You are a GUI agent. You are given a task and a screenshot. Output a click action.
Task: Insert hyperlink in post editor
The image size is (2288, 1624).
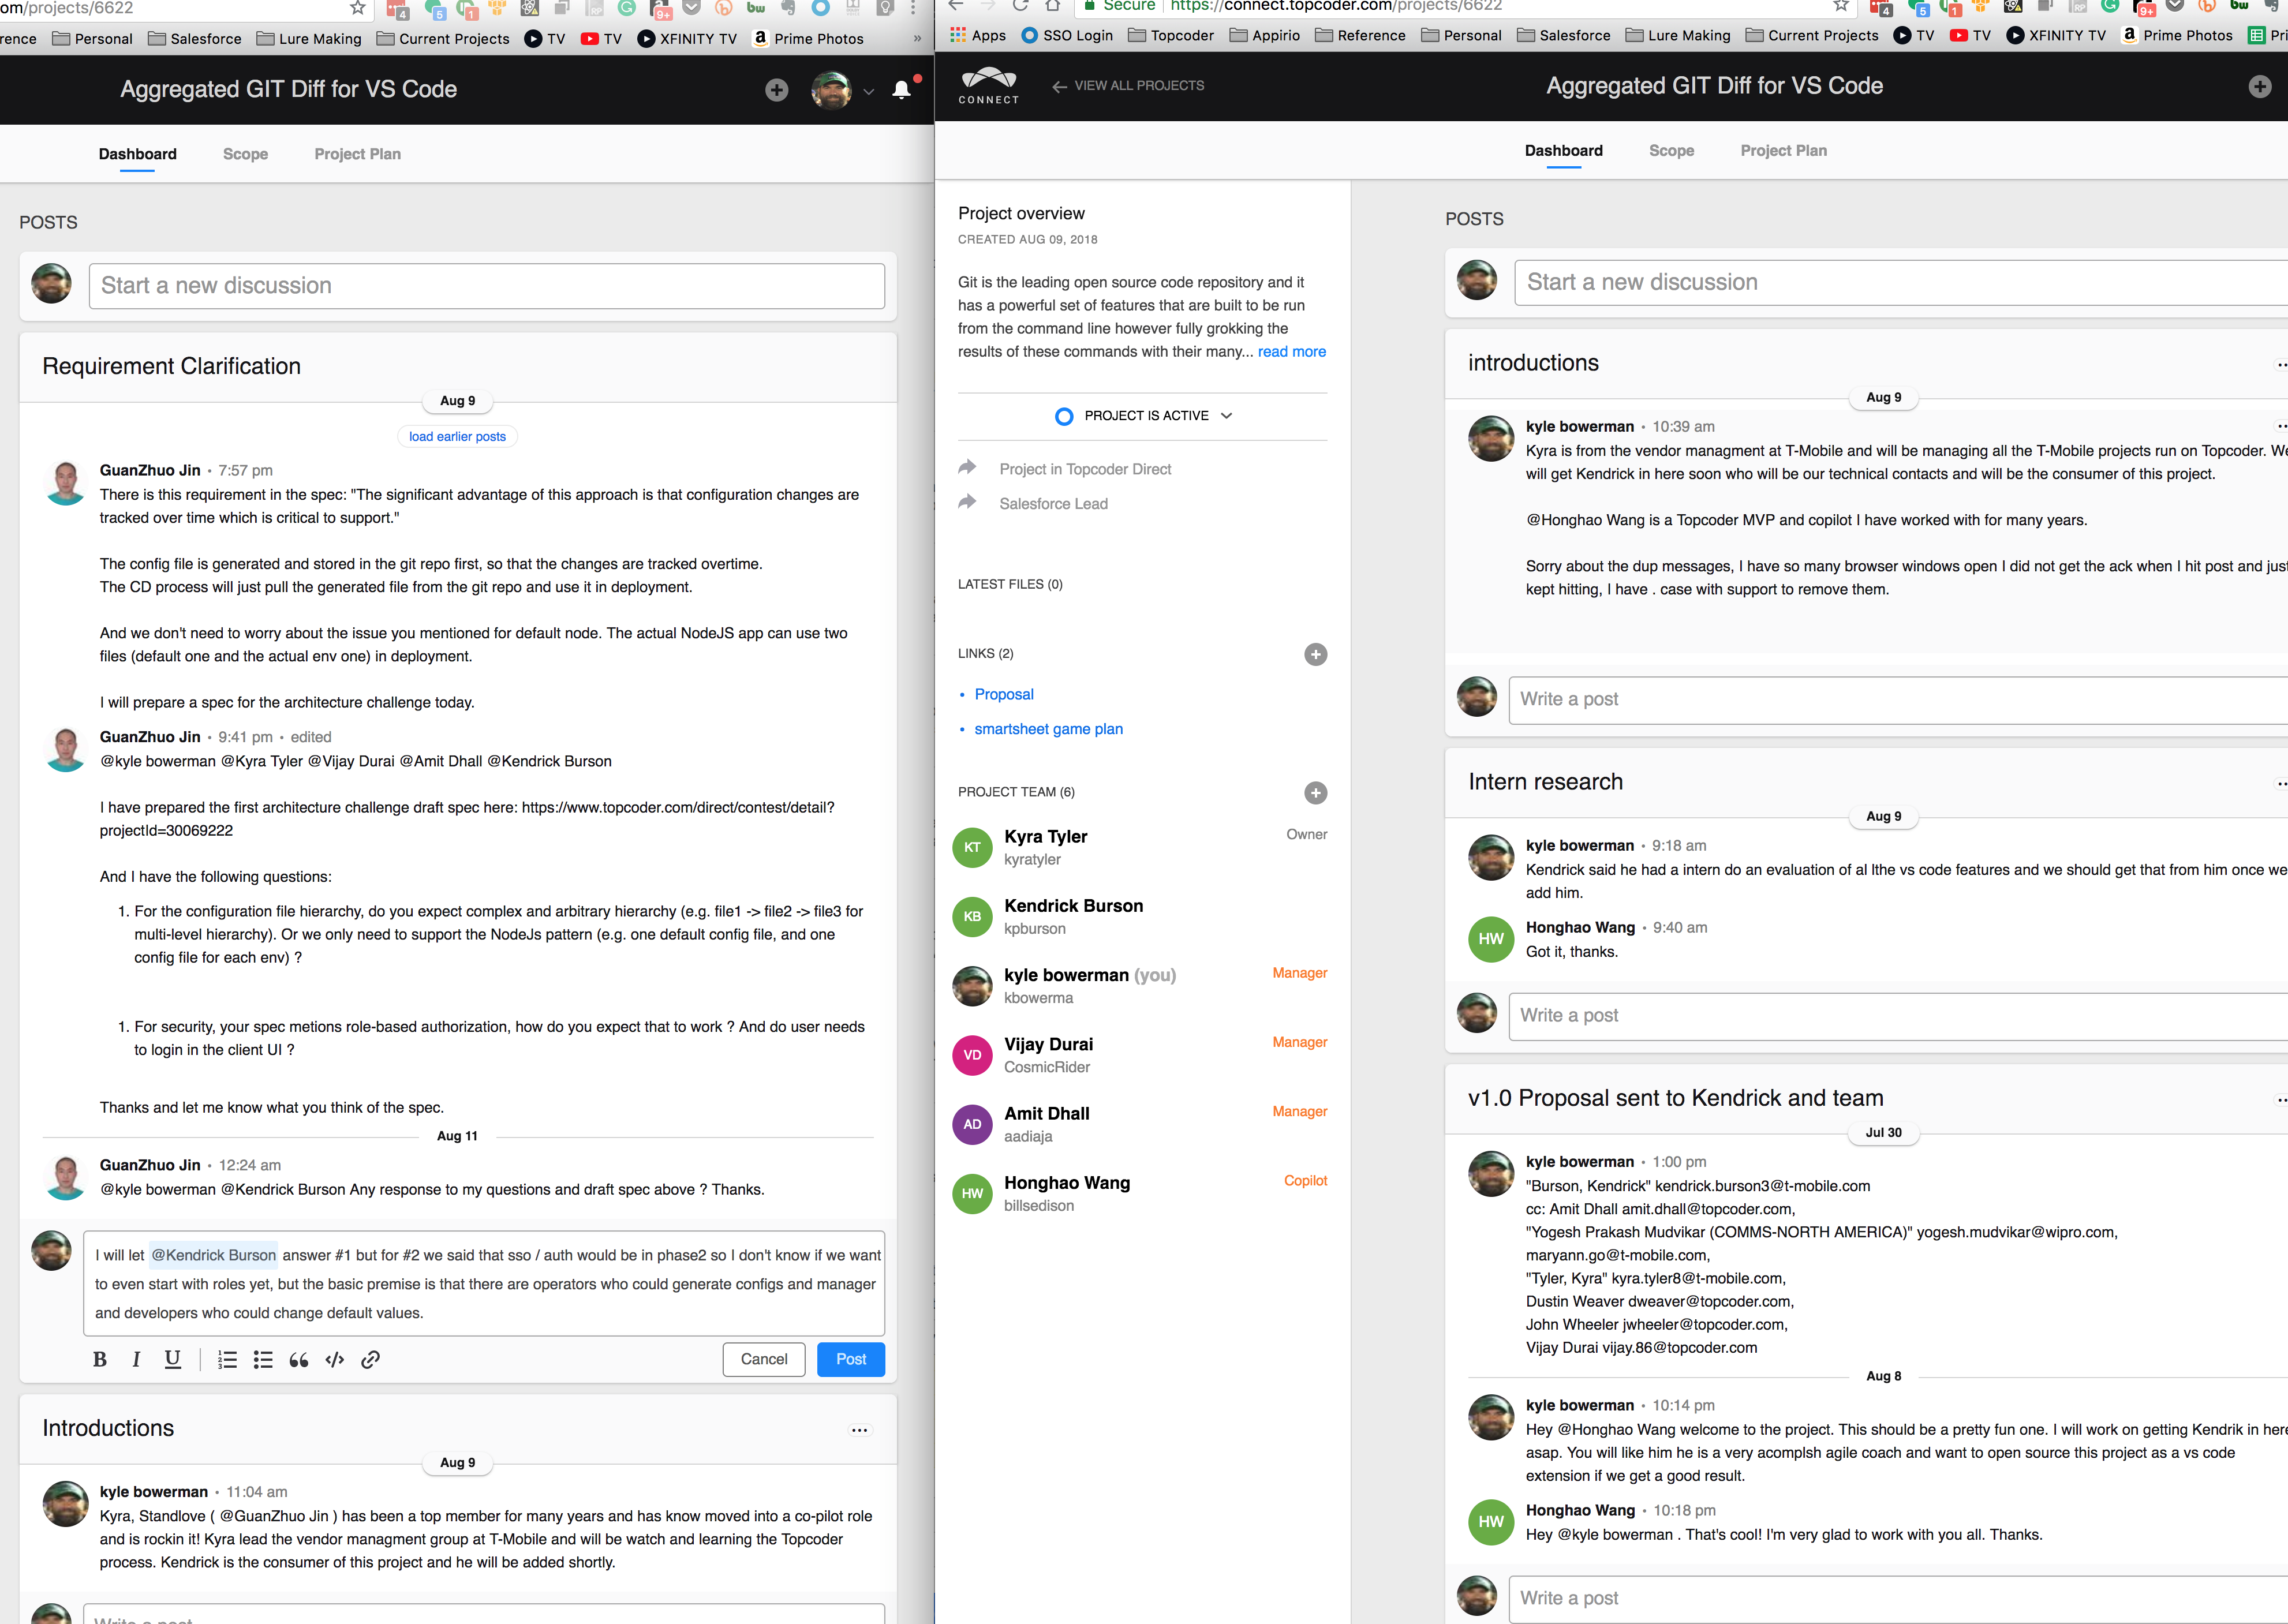370,1360
